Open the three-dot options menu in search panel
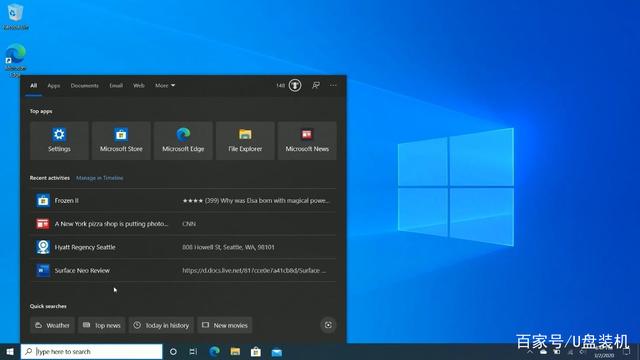 pos(333,85)
